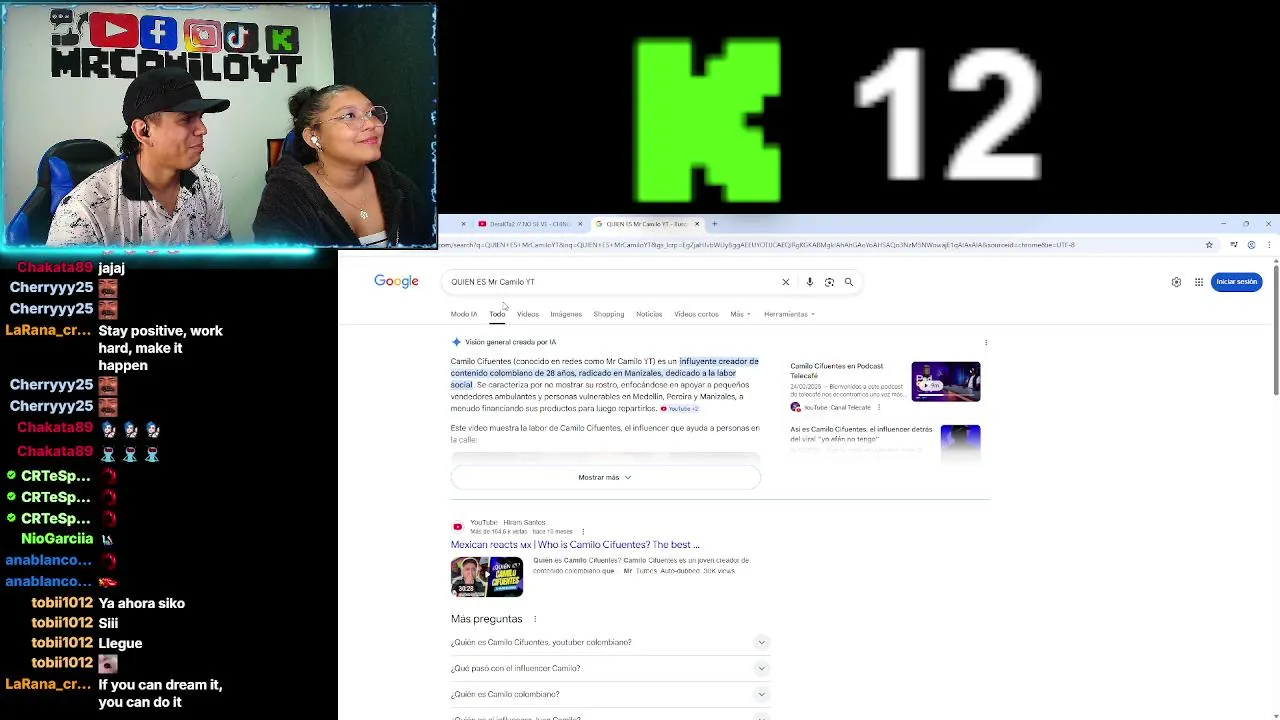Expand ¿Qué pasó con el influencer Camilo?

610,668
